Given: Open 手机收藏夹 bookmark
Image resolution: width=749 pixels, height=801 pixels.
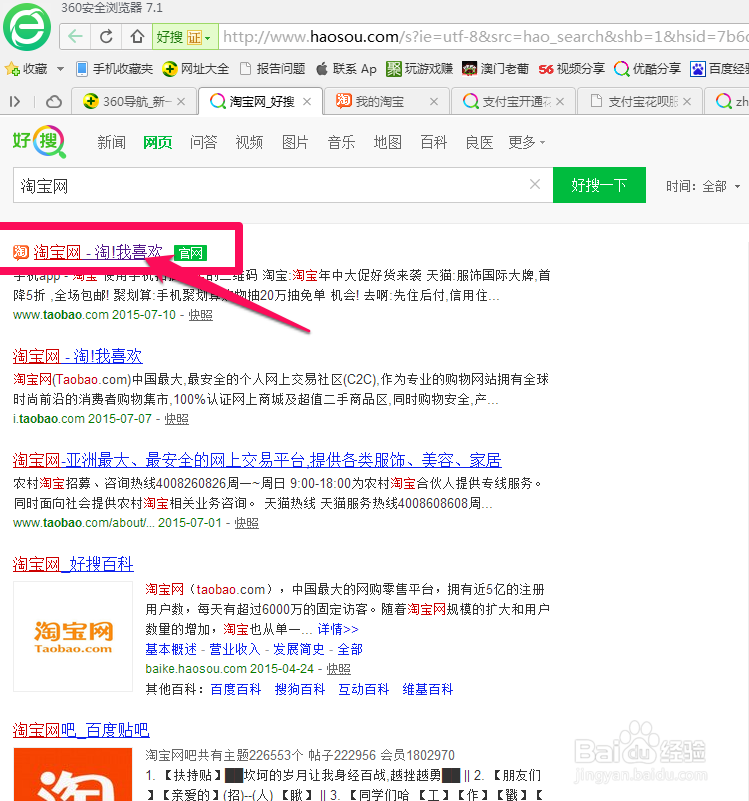Looking at the screenshot, I should (x=114, y=68).
